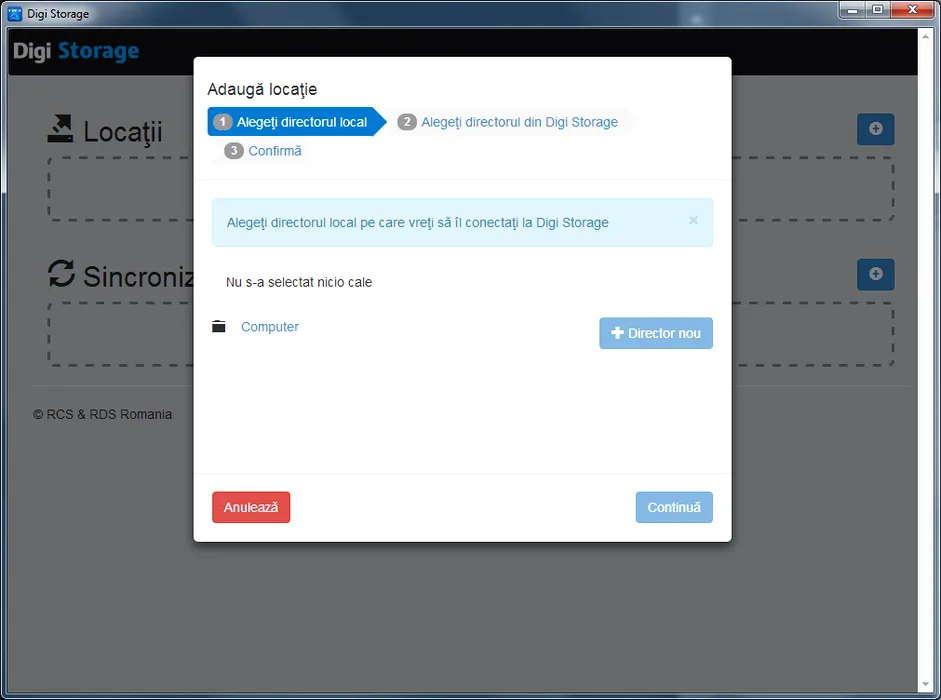Minimize the Digi Storage window
941x700 pixels.
pyautogui.click(x=850, y=10)
